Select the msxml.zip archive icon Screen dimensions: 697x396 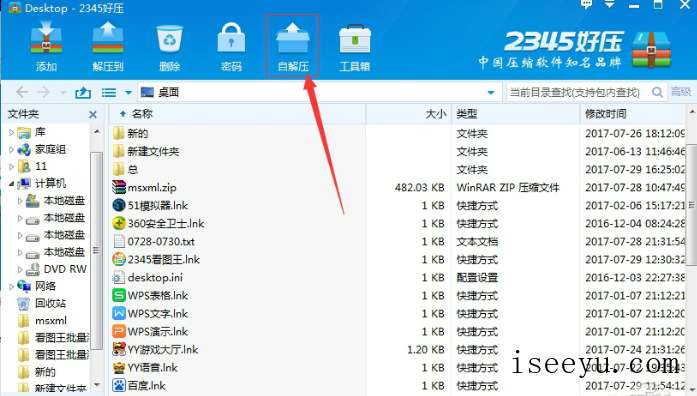pyautogui.click(x=119, y=187)
